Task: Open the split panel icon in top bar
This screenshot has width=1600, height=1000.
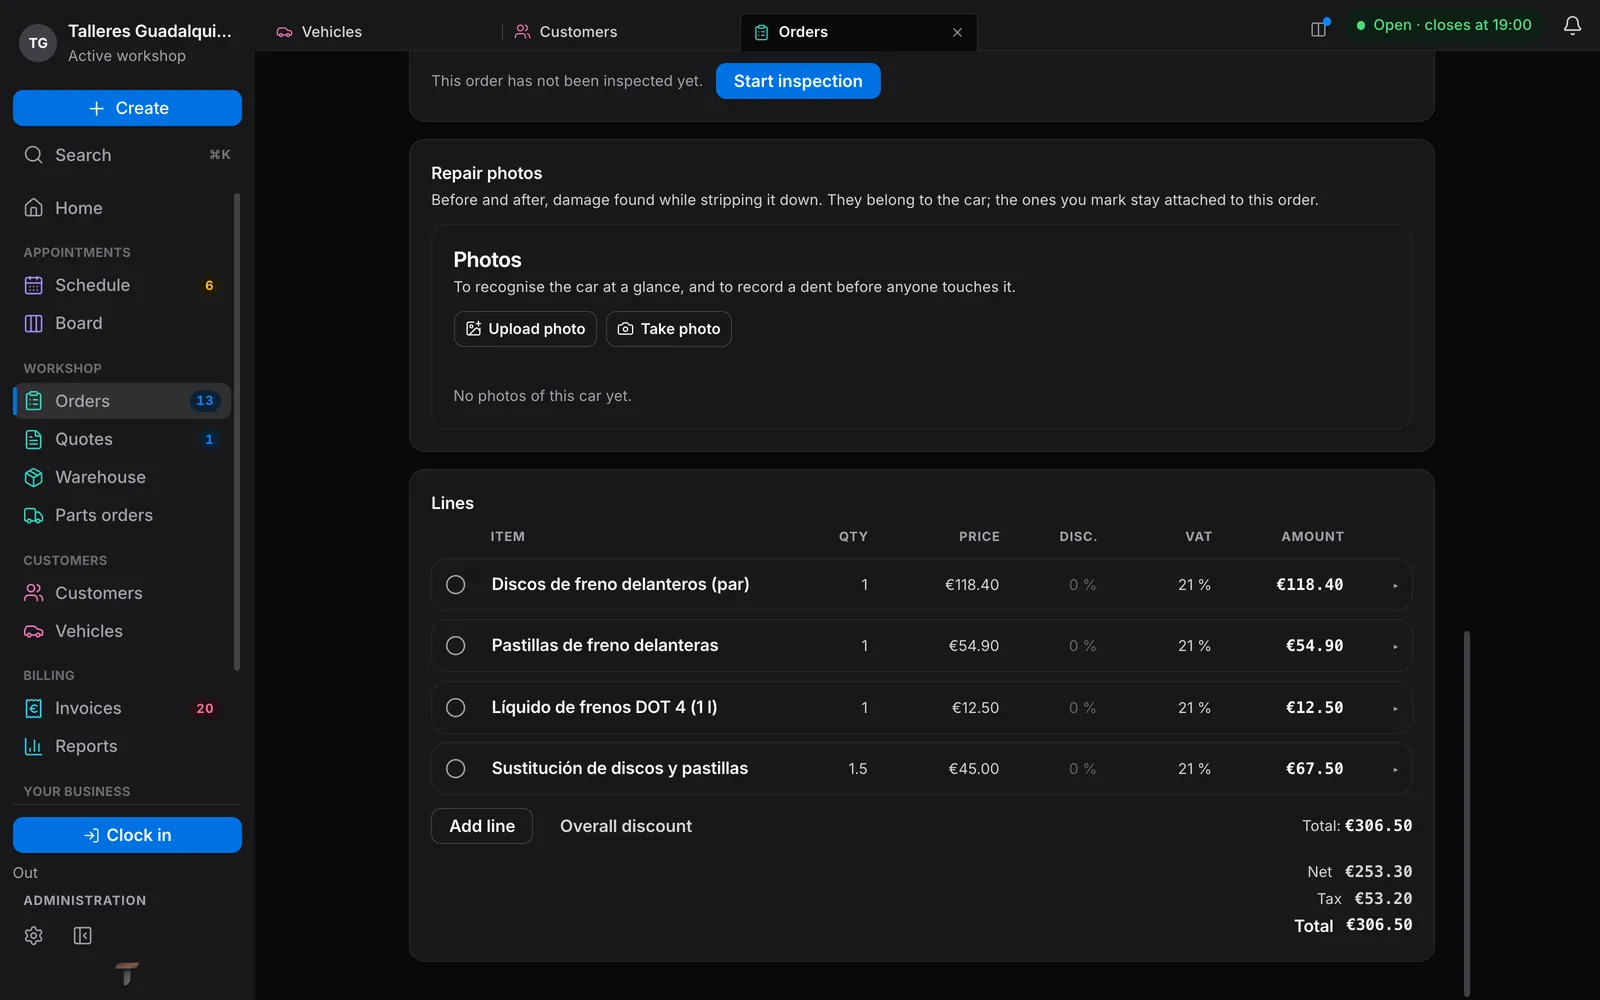Action: tap(1319, 28)
